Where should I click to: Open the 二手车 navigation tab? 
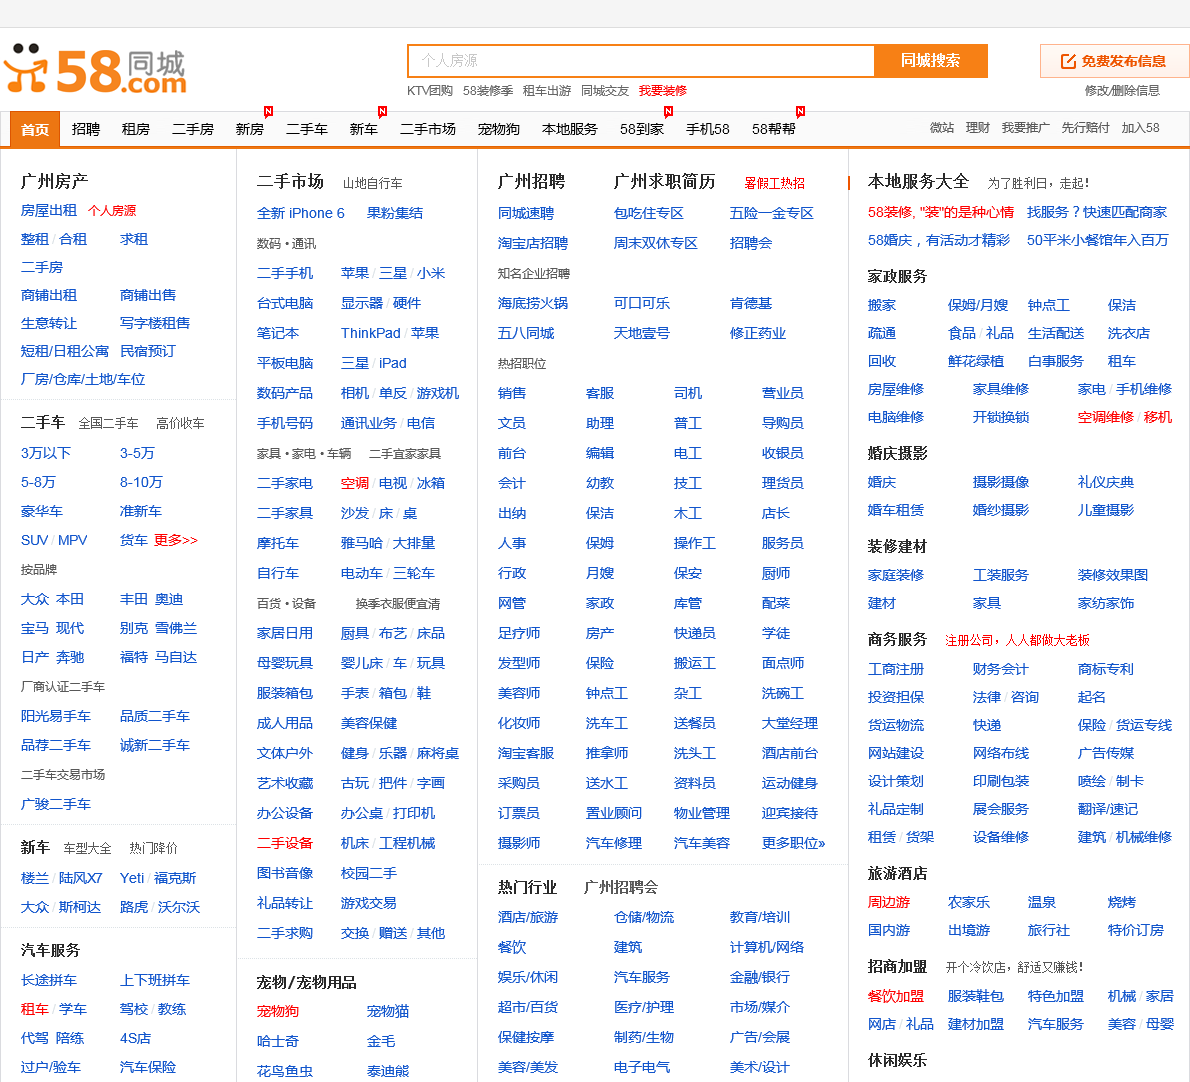pos(307,129)
